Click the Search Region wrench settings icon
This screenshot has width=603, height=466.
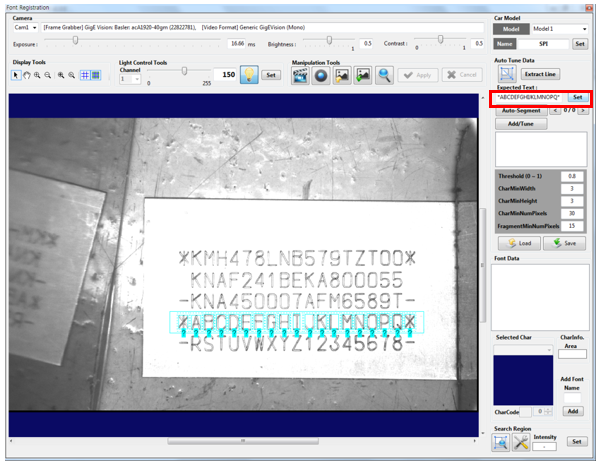[522, 441]
